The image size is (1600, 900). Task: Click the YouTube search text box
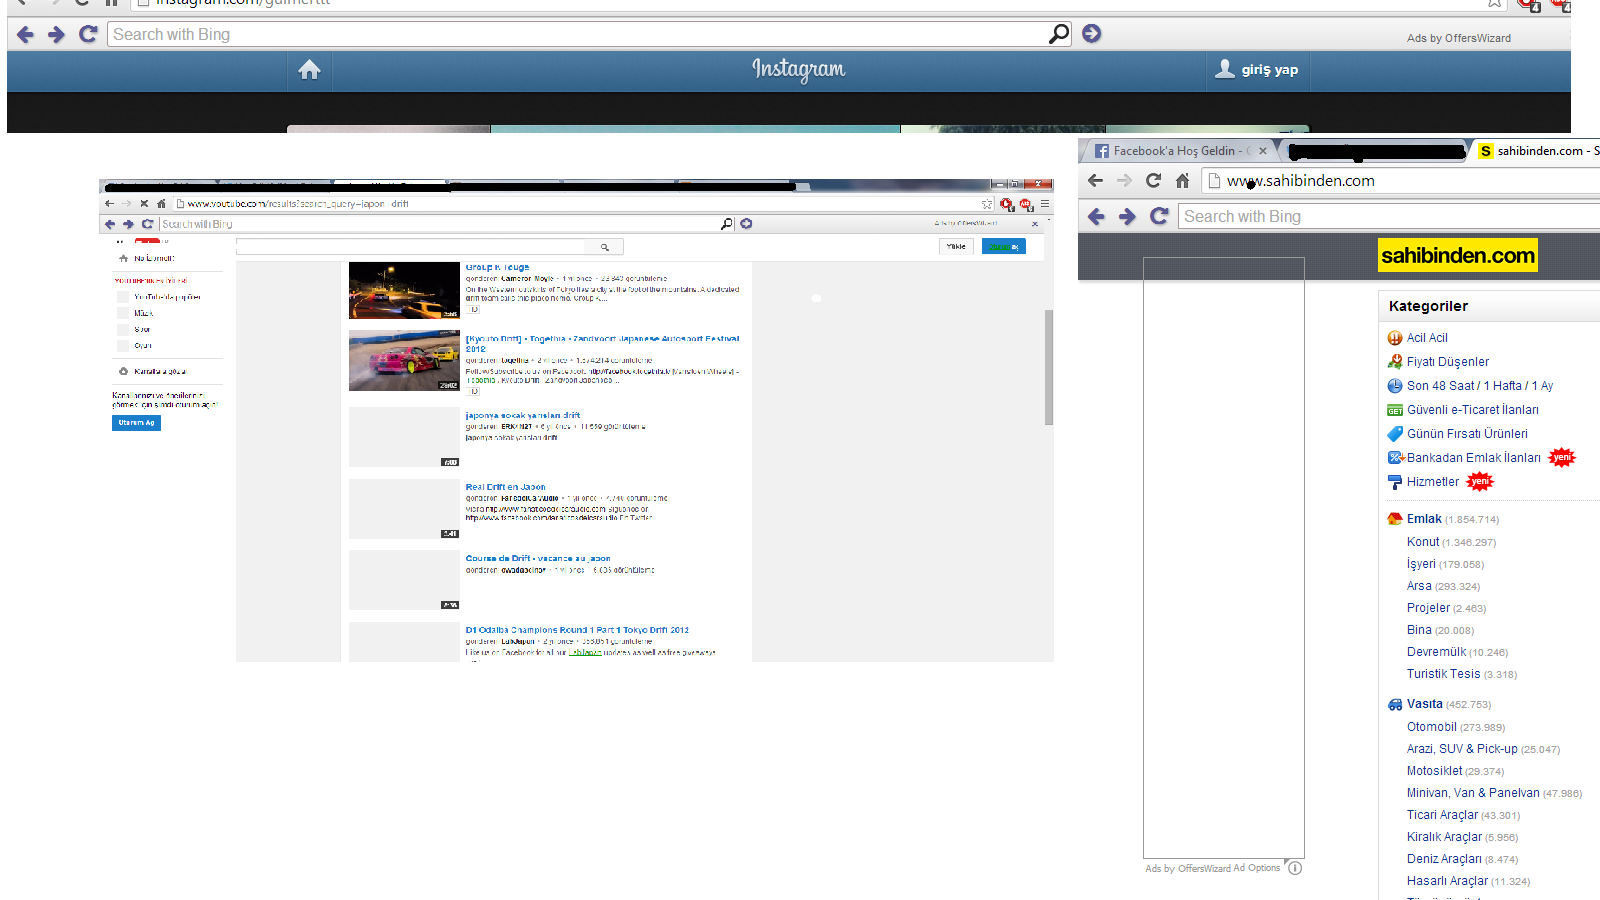410,247
